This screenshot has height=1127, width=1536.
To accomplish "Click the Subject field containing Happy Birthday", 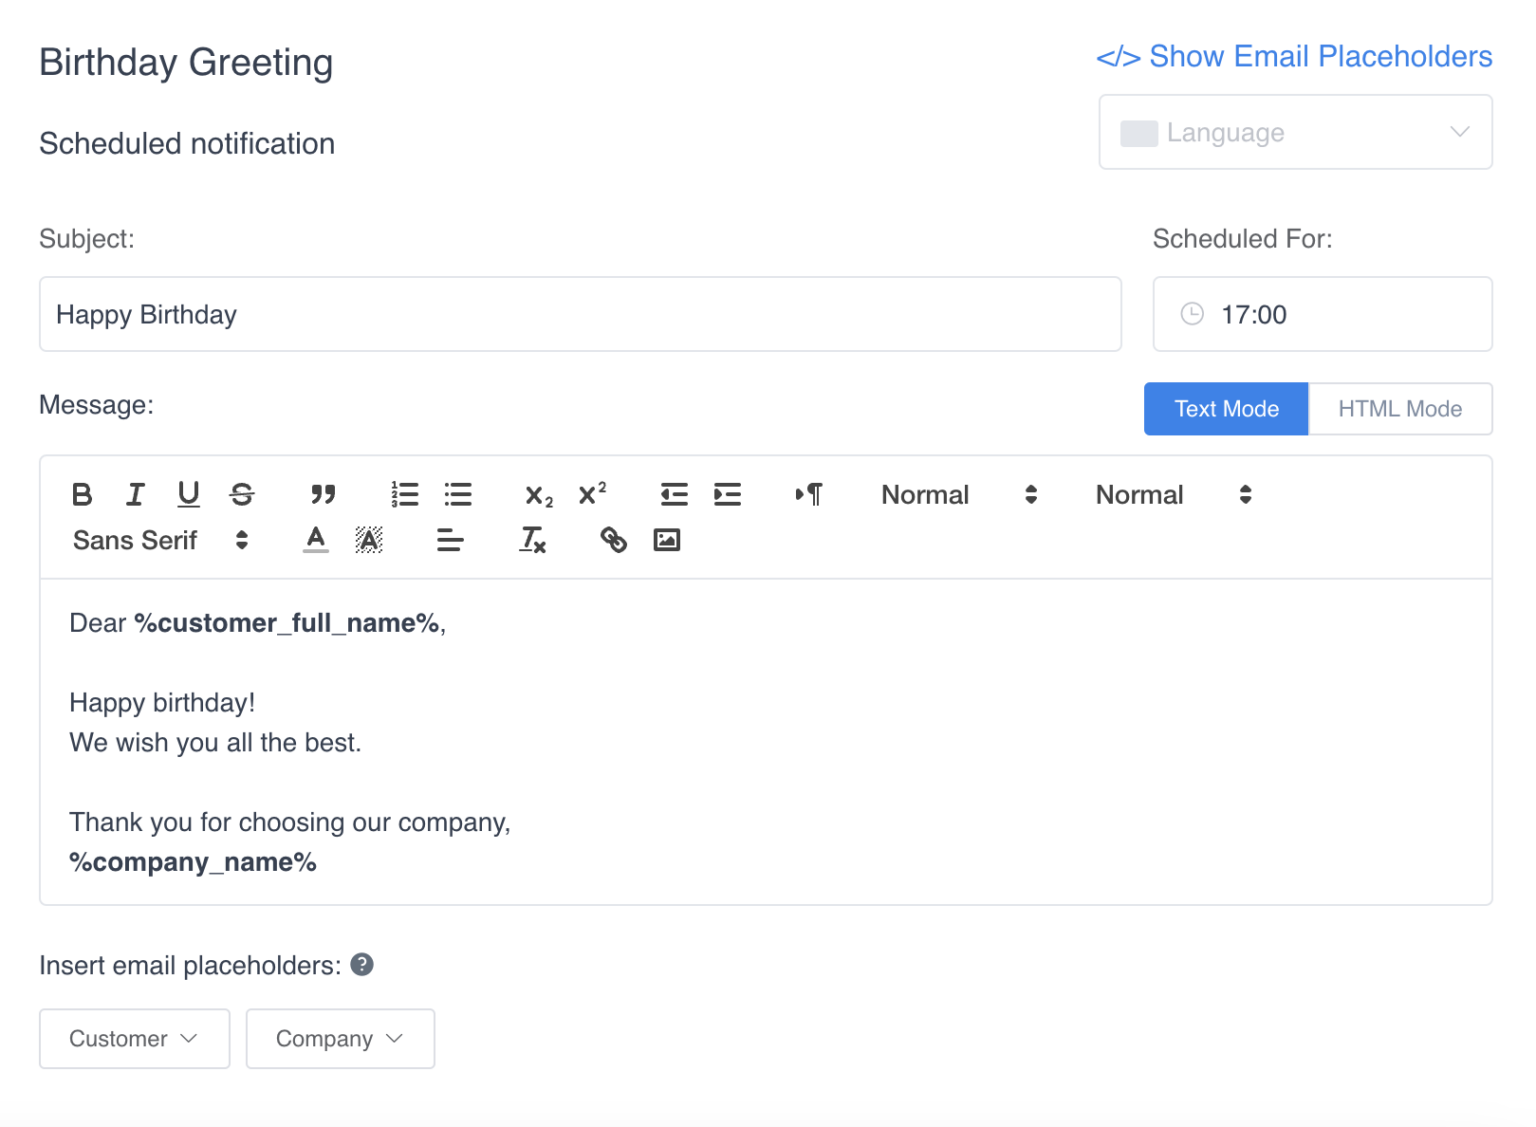I will click(580, 314).
